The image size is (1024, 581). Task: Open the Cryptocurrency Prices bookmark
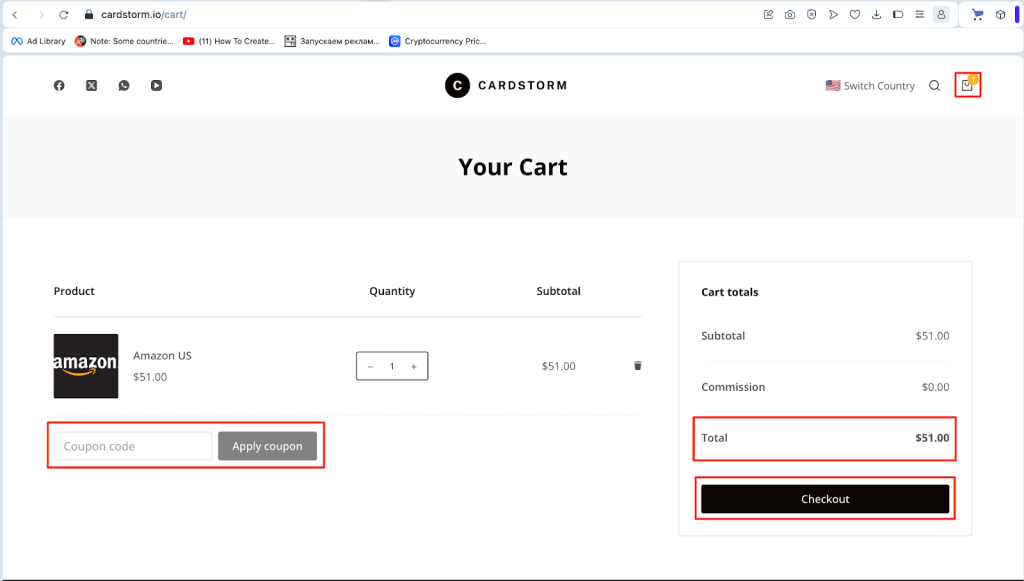tap(437, 41)
